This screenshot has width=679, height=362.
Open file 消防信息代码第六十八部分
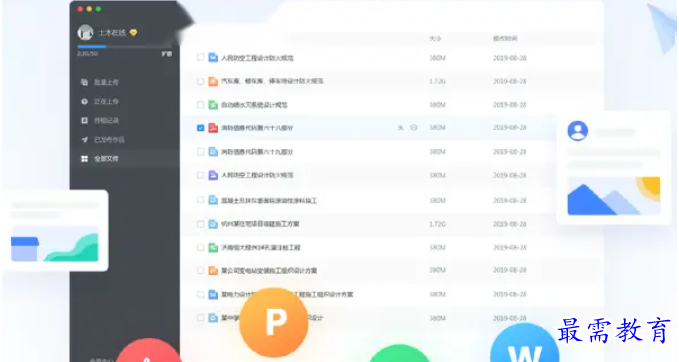(257, 128)
